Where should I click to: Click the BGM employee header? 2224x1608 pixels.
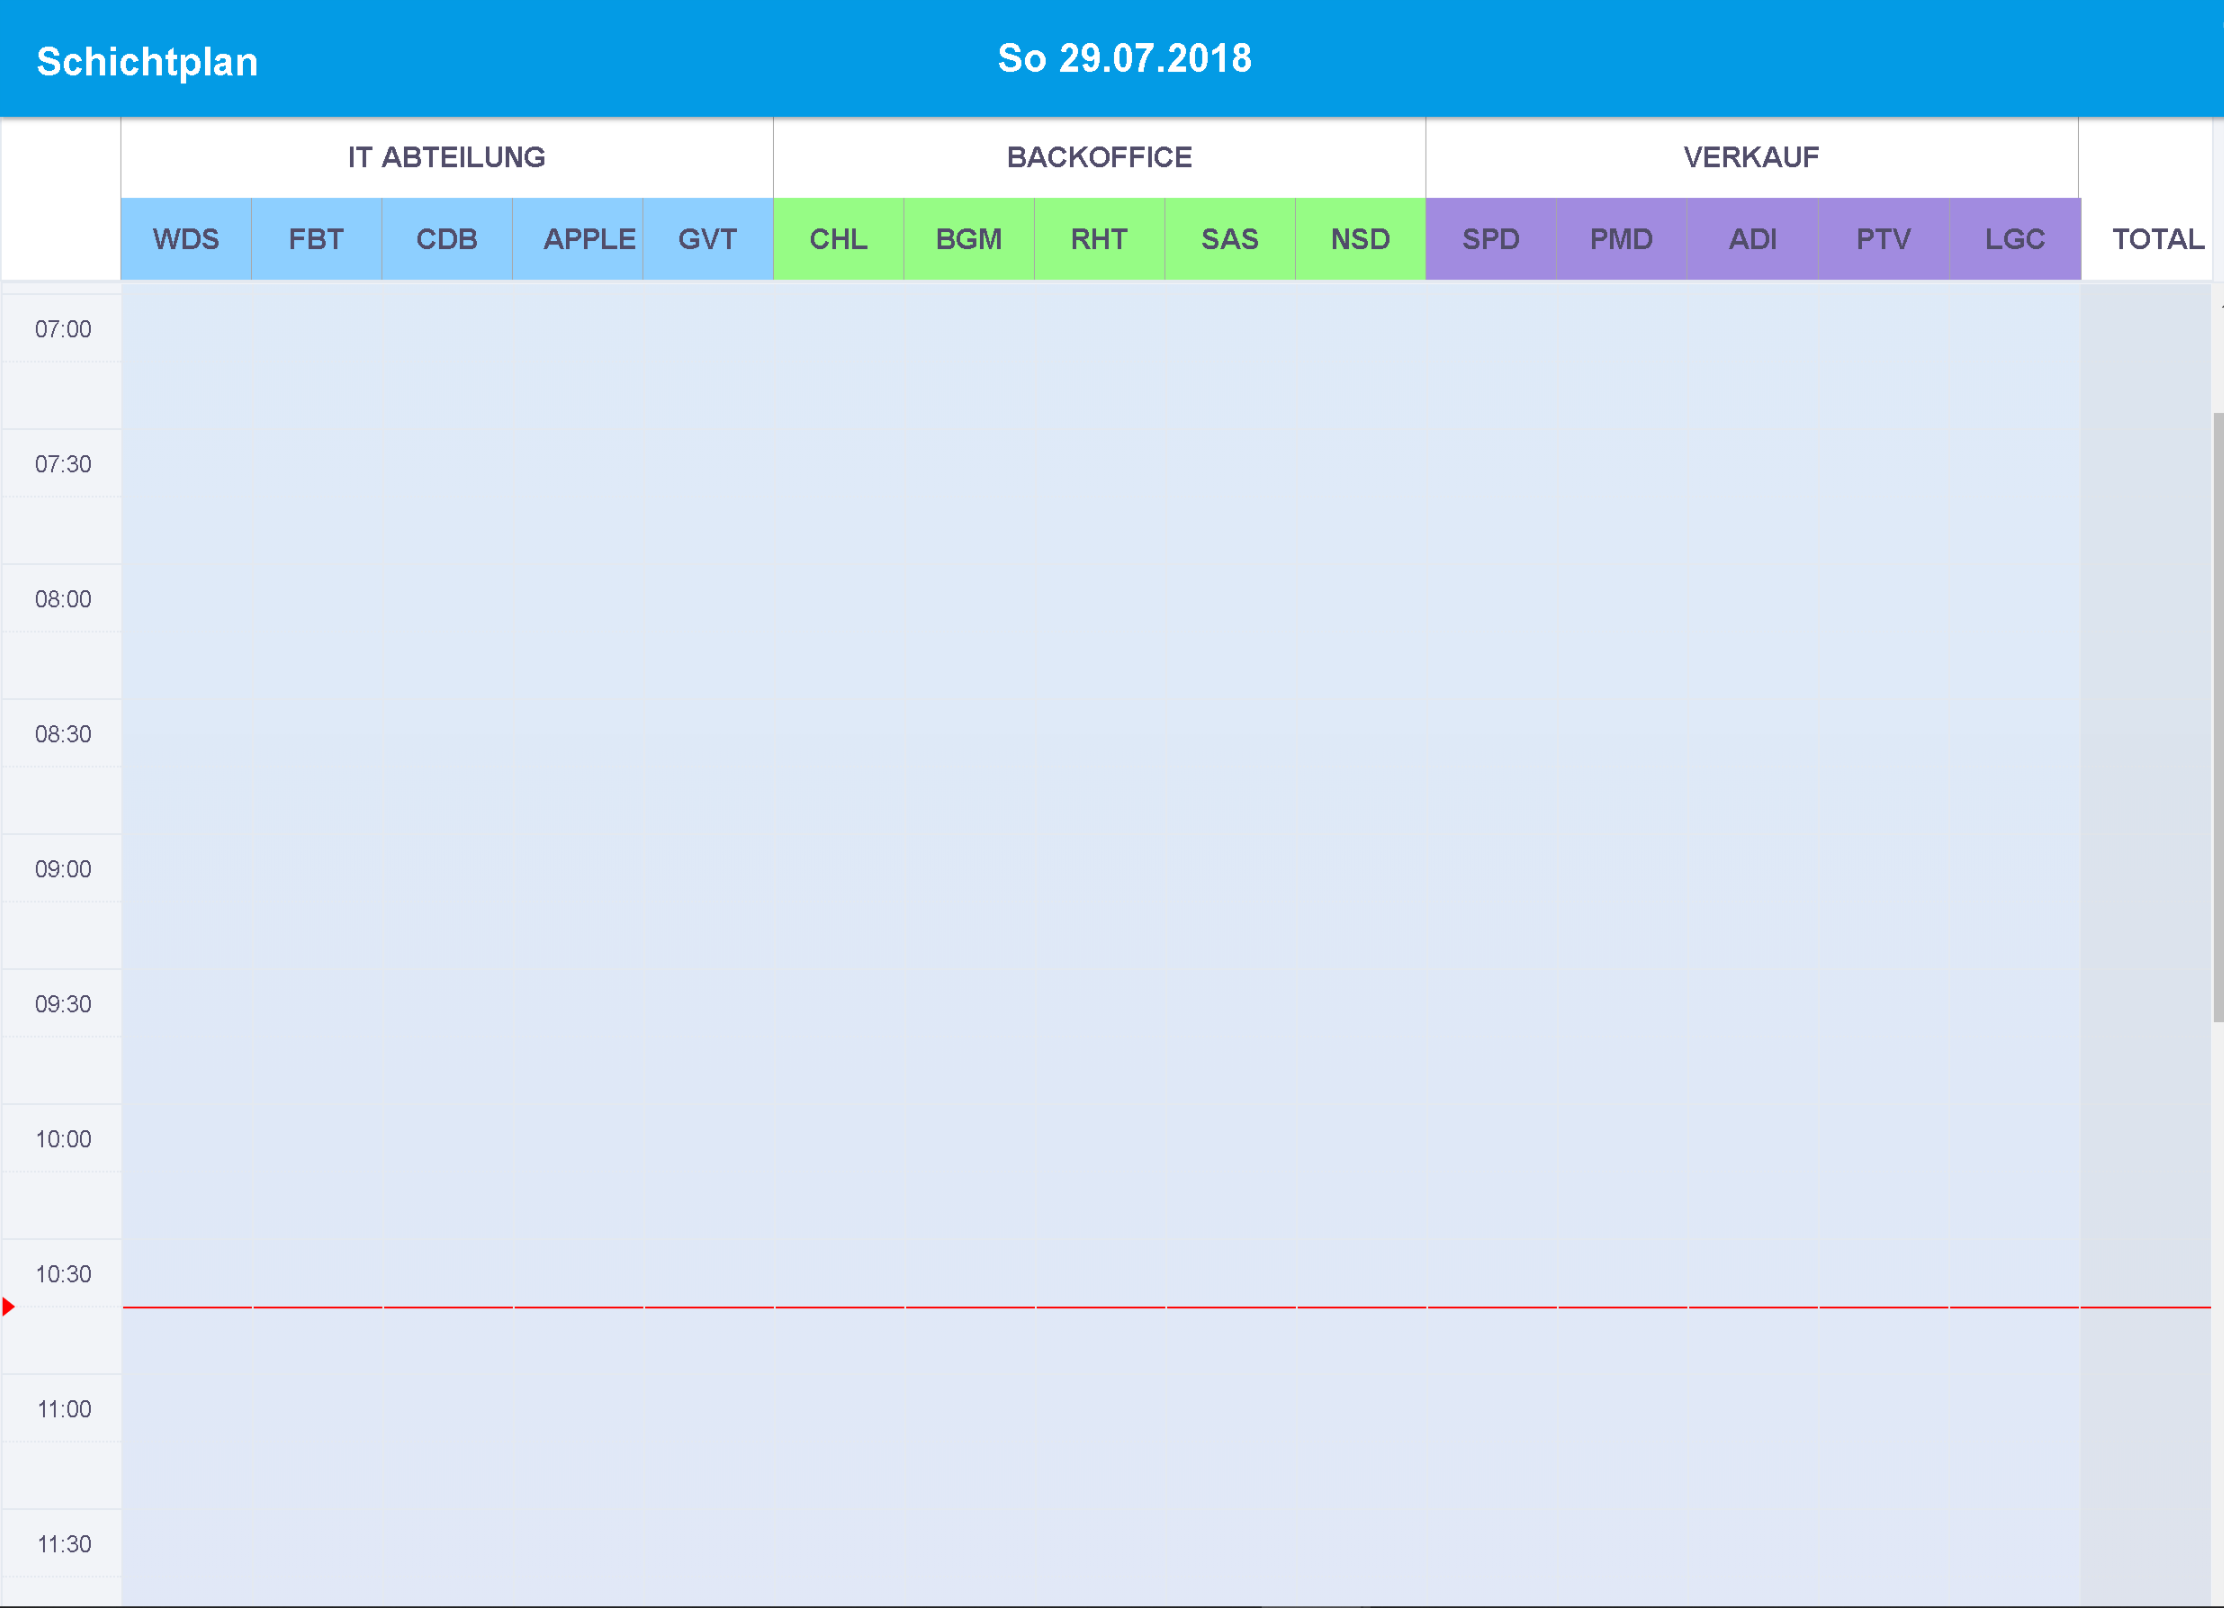coord(969,238)
